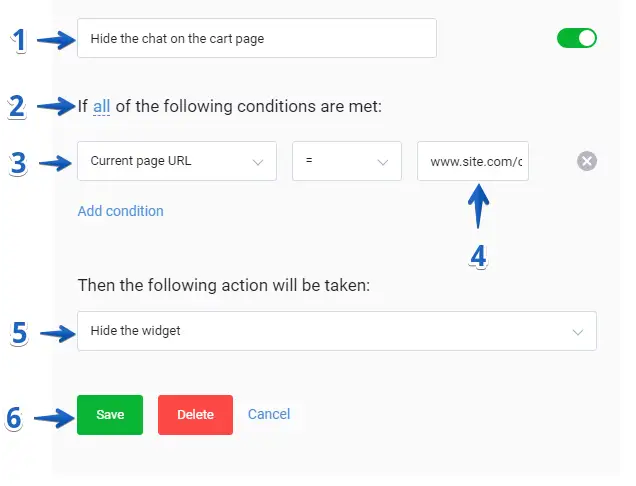Toggle the green rule enable switch

point(577,38)
